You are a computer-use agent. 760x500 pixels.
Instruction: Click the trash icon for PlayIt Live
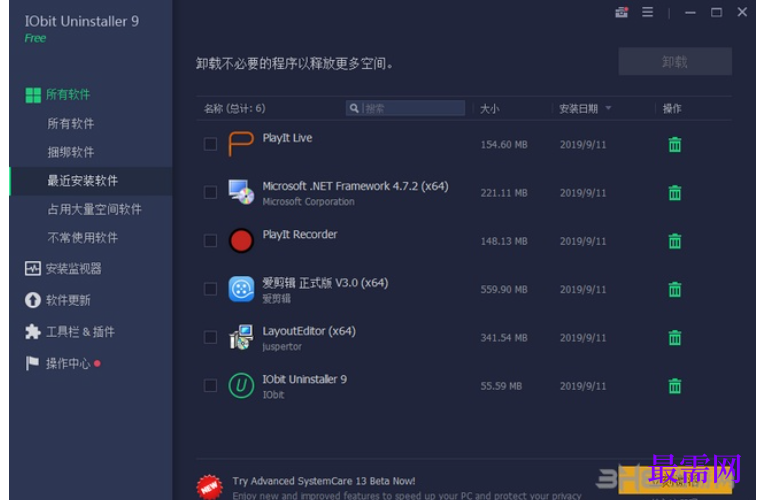tap(675, 144)
